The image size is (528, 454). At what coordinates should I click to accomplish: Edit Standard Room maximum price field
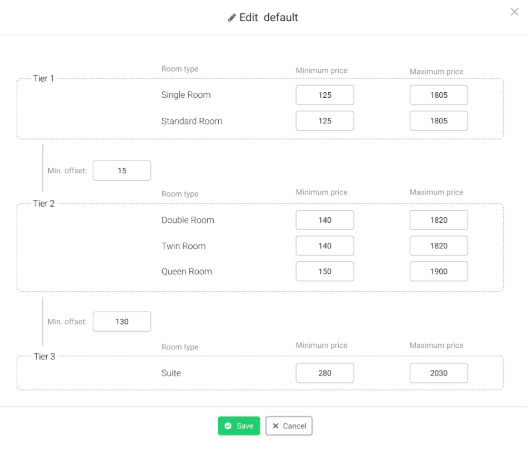point(438,121)
